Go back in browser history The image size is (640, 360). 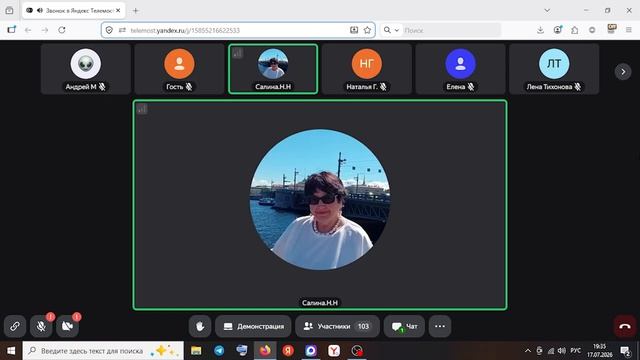[28, 30]
